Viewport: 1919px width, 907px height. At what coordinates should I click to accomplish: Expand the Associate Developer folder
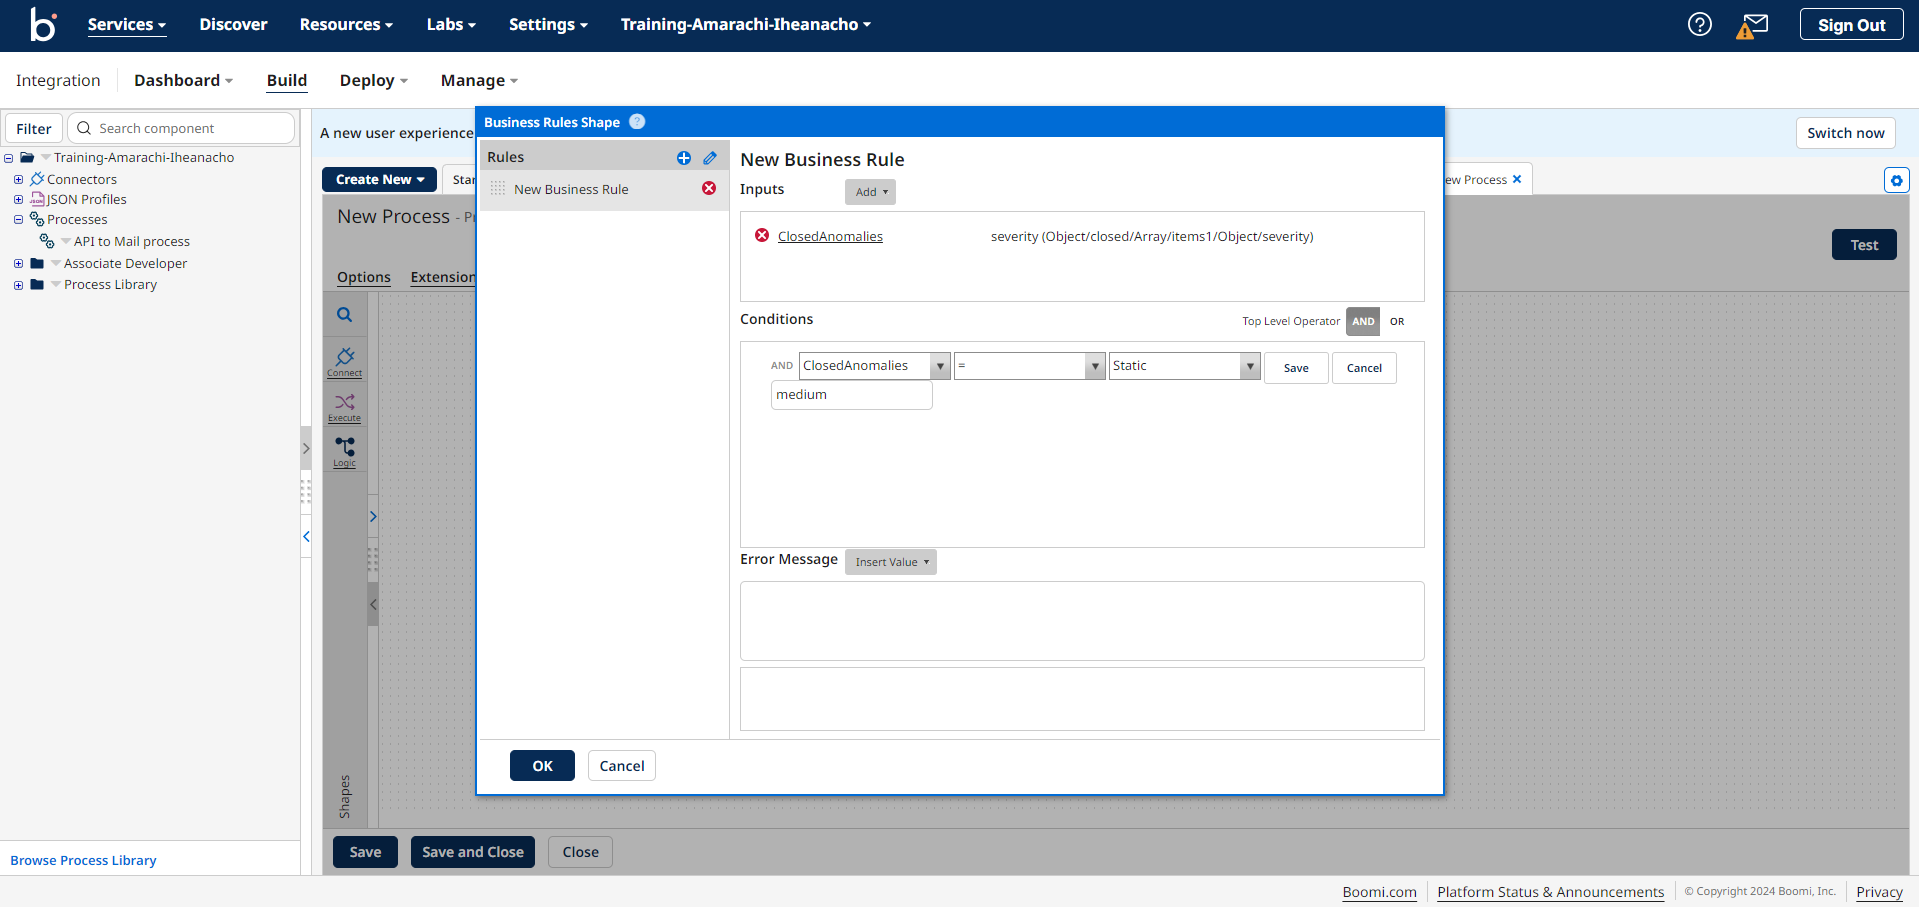[x=18, y=264]
